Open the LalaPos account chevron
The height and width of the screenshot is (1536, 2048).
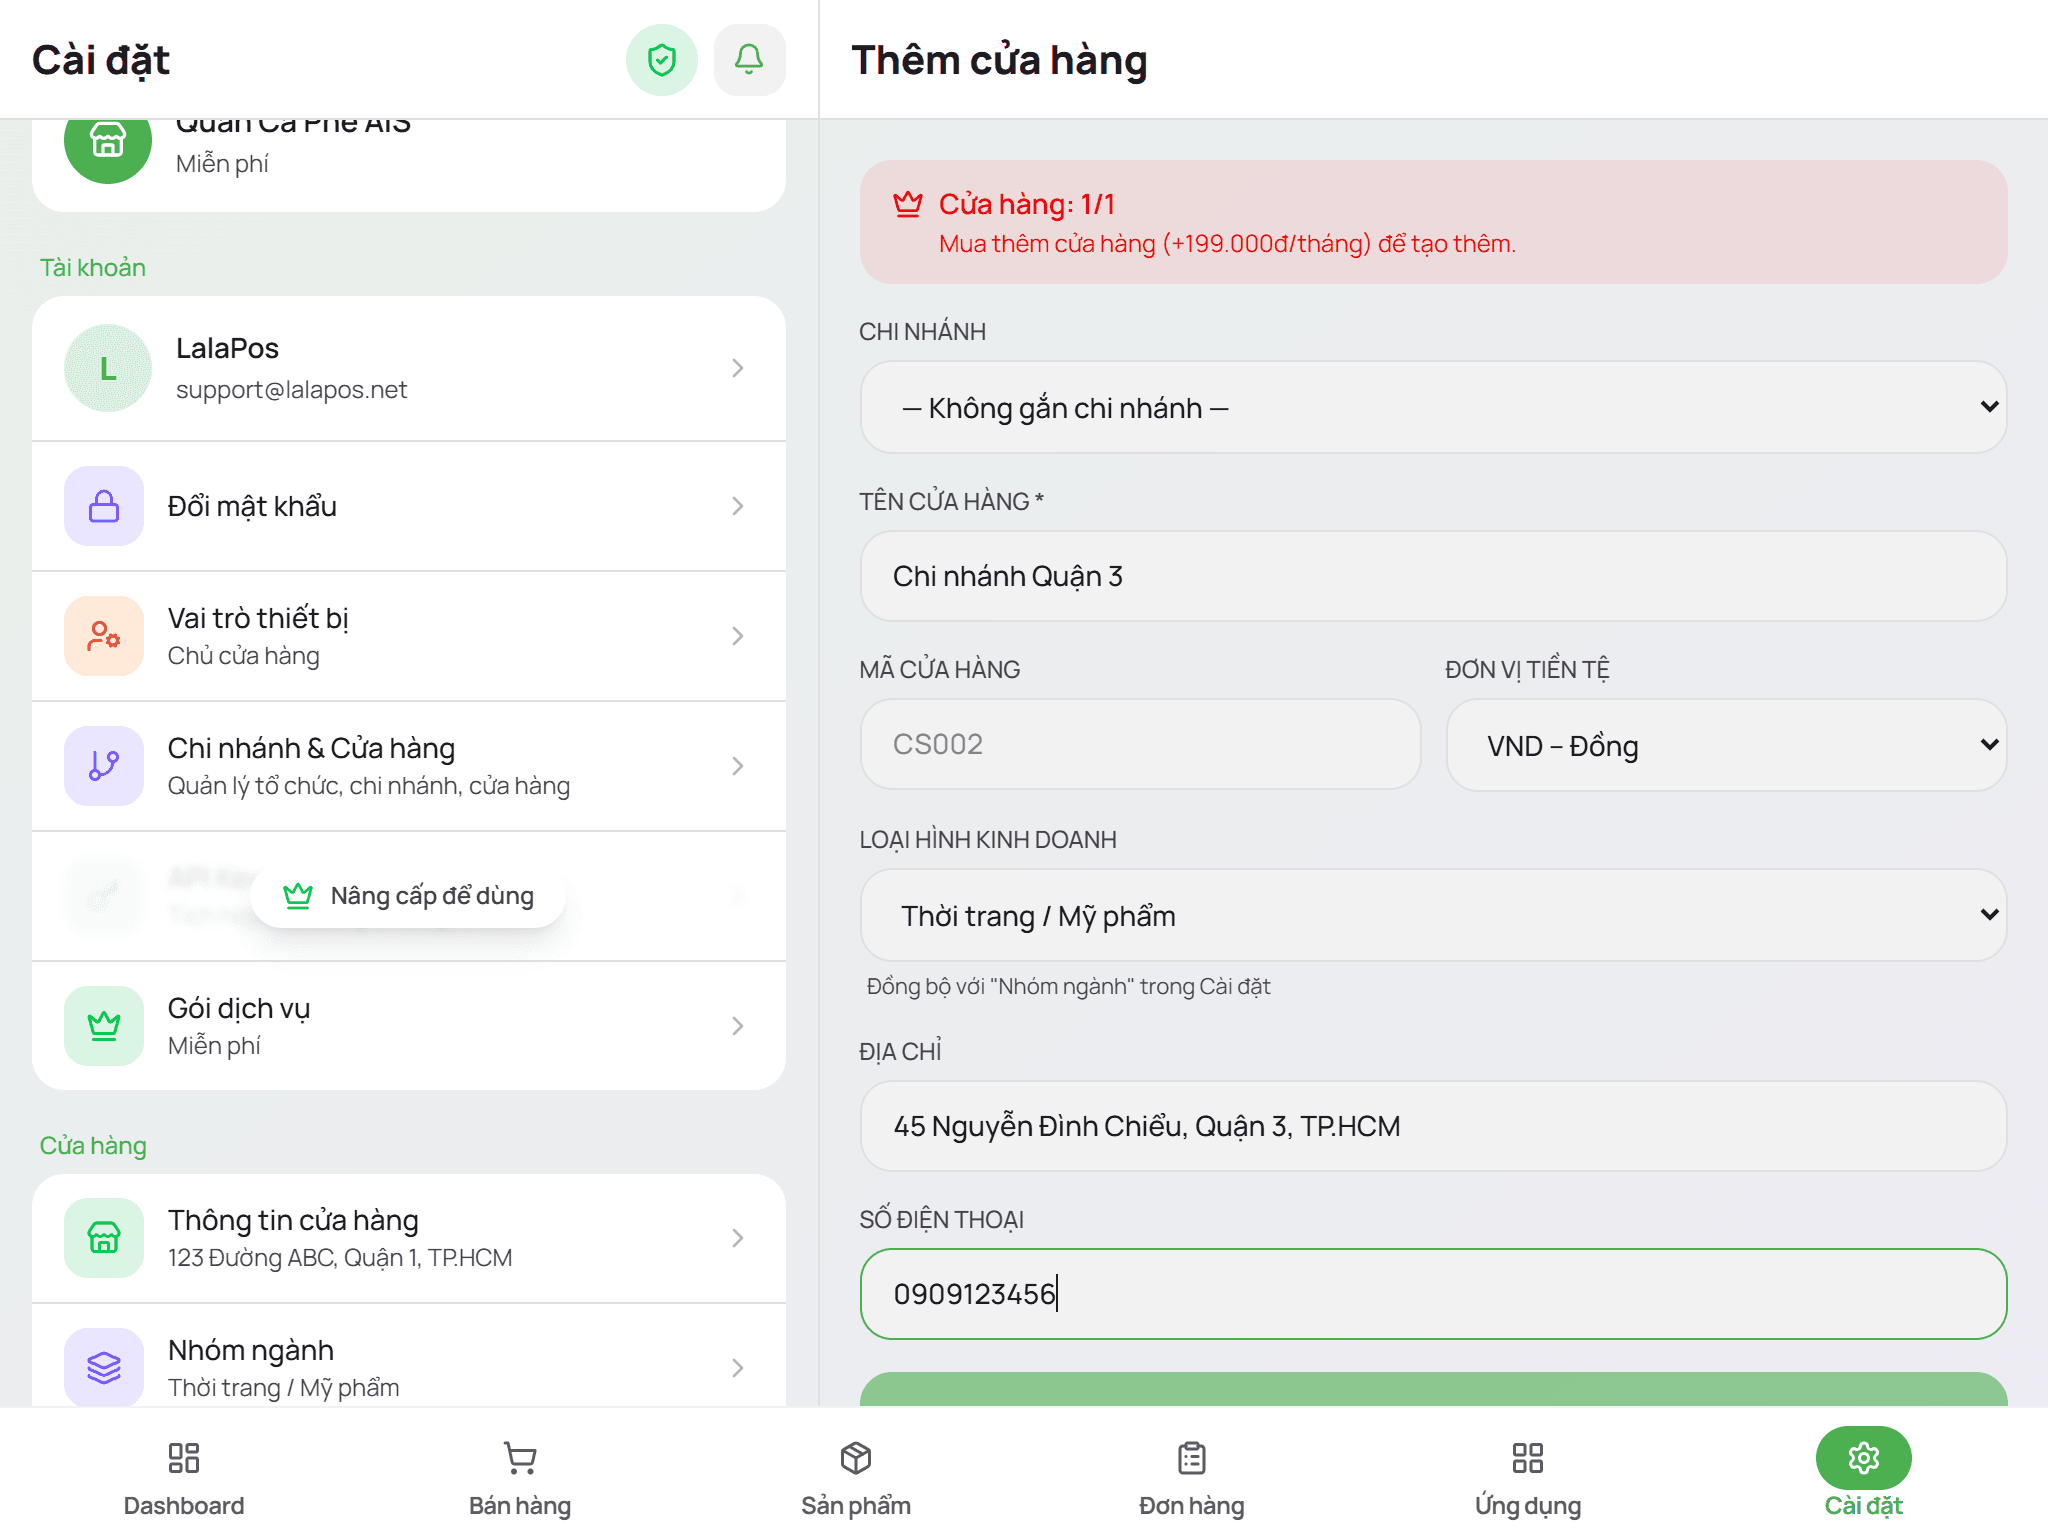click(x=738, y=368)
